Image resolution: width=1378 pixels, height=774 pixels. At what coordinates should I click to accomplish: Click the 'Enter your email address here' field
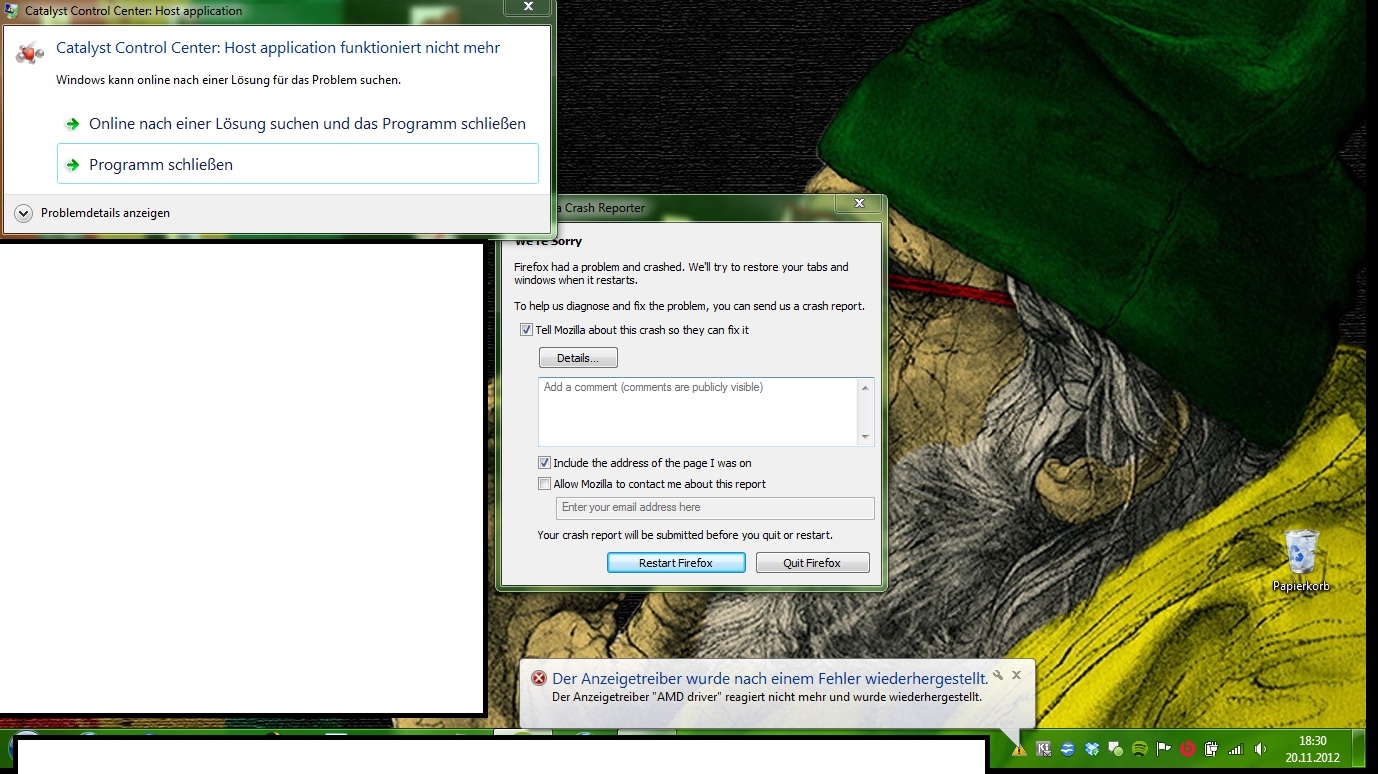[x=715, y=508]
